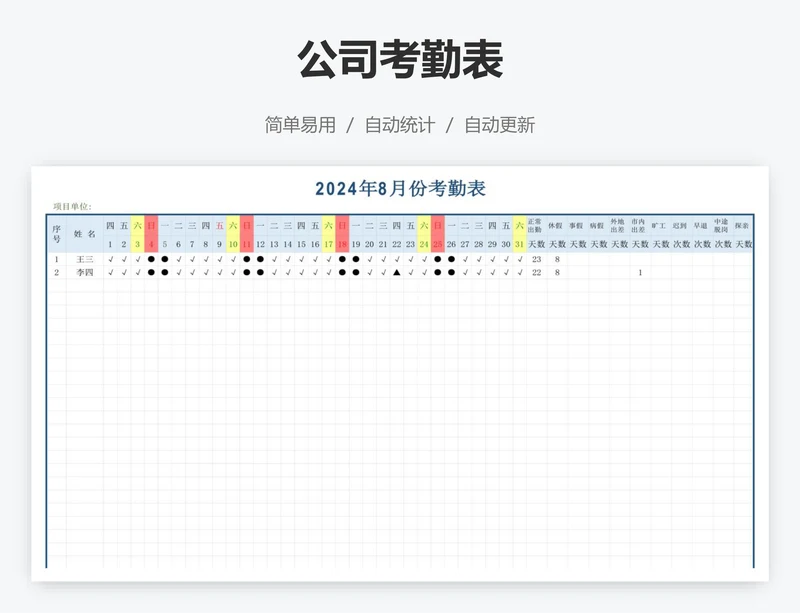Click the 自动统计 tagline text
The image size is (800, 613).
pyautogui.click(x=400, y=125)
